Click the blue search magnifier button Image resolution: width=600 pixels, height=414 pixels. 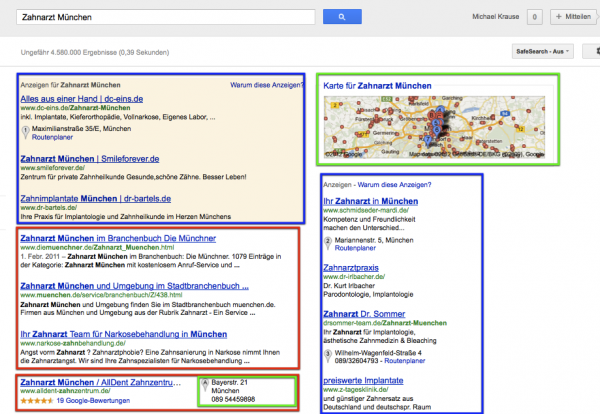pos(342,17)
